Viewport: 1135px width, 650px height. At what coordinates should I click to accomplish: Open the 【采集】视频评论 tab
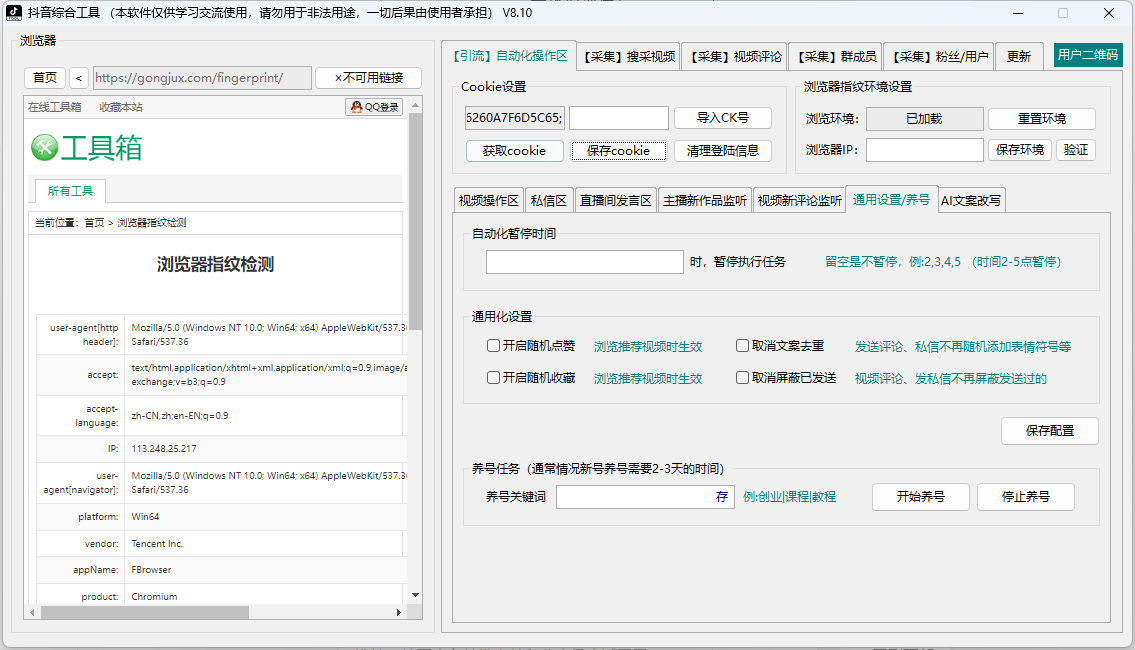(x=735, y=56)
